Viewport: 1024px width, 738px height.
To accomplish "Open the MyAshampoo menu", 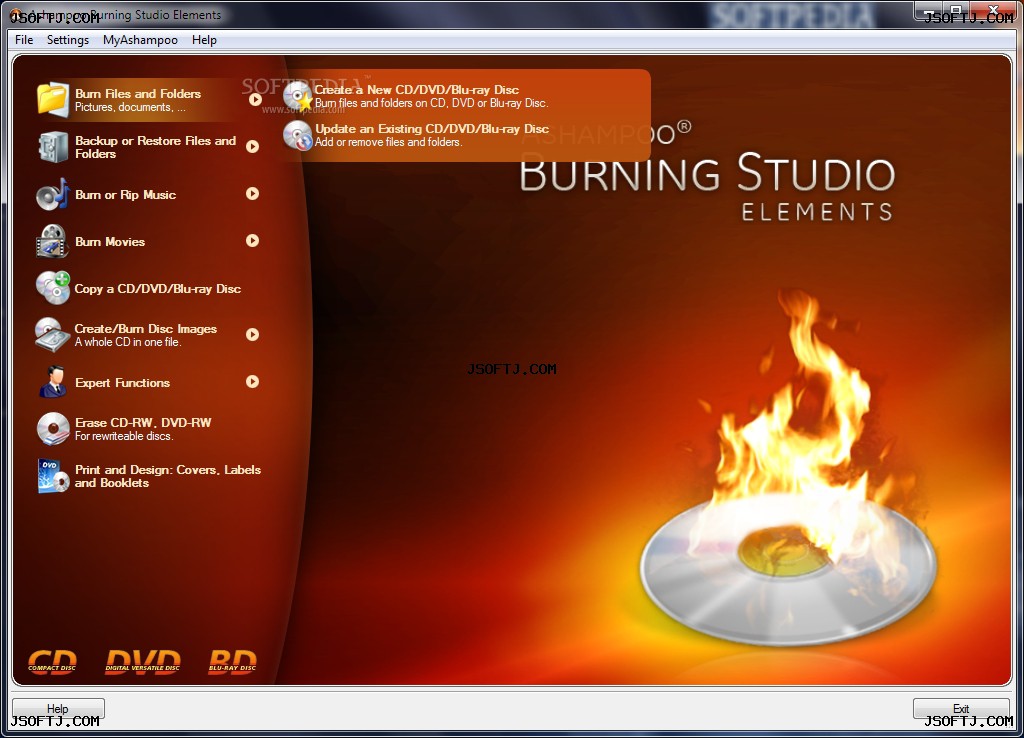I will (x=140, y=40).
